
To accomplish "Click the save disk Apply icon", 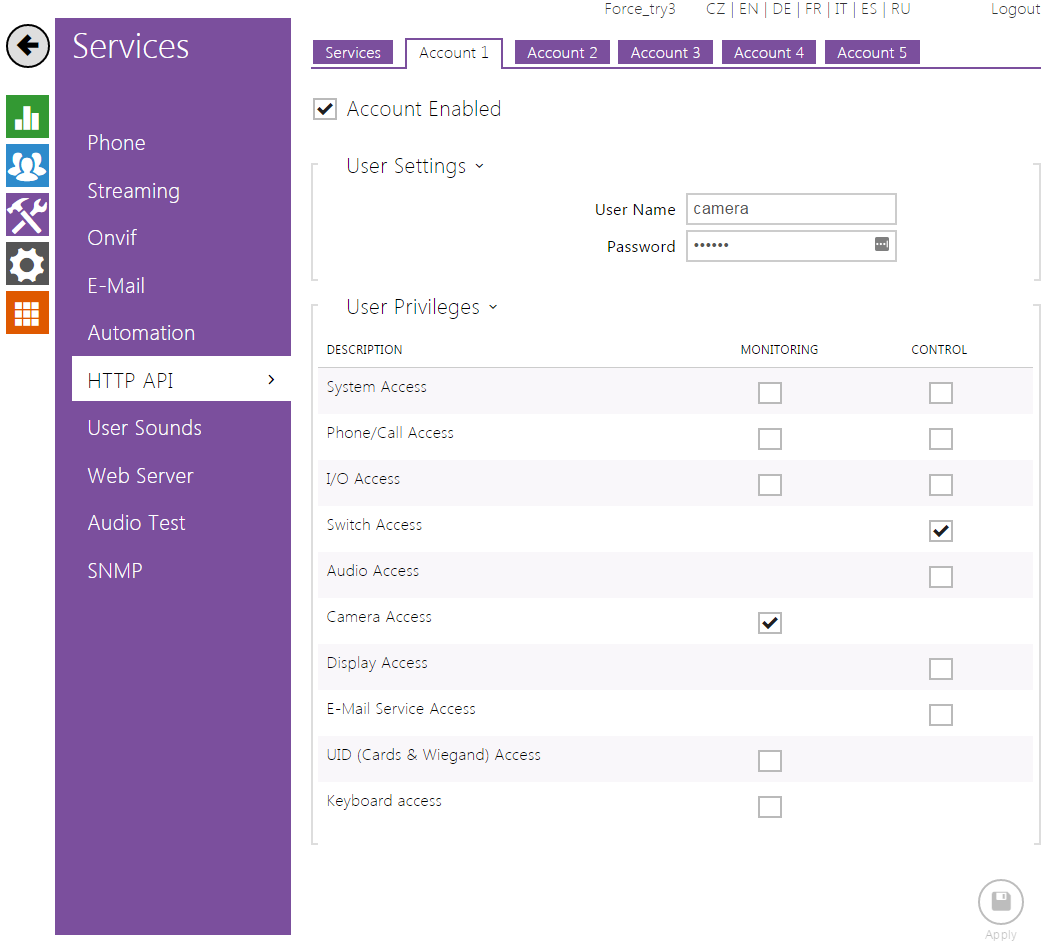I will pyautogui.click(x=1000, y=902).
